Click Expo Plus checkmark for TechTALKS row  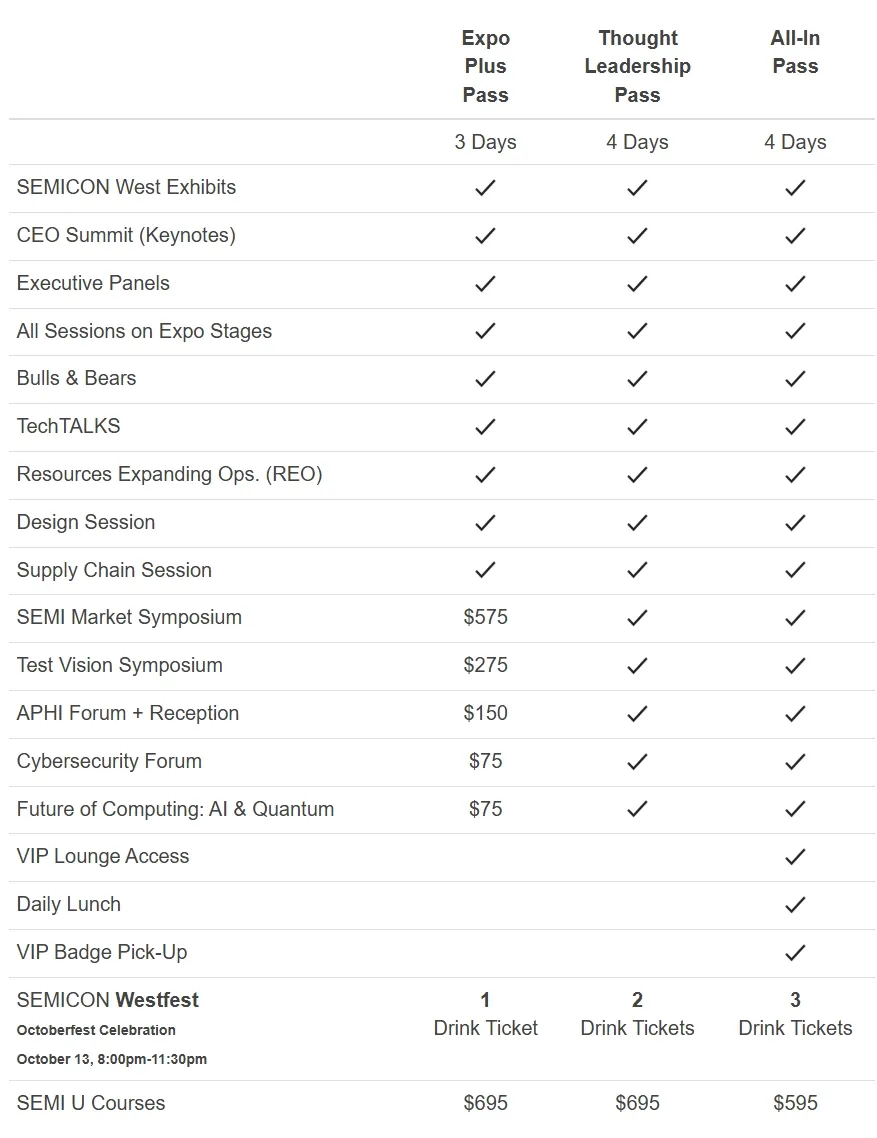tap(485, 427)
